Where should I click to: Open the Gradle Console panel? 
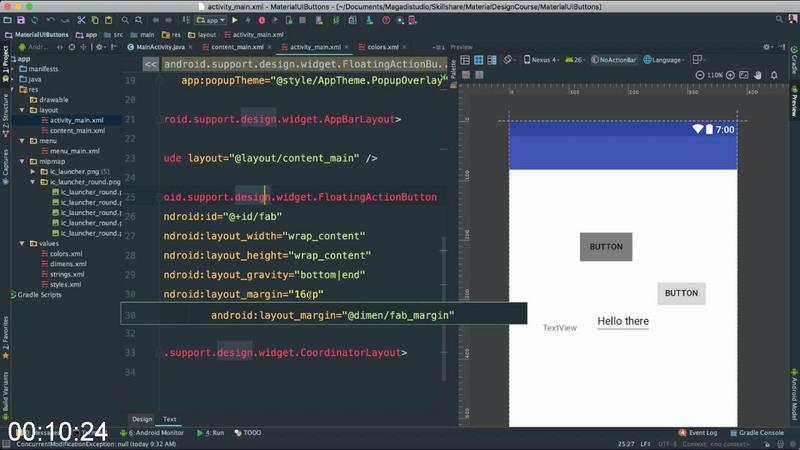(x=757, y=433)
